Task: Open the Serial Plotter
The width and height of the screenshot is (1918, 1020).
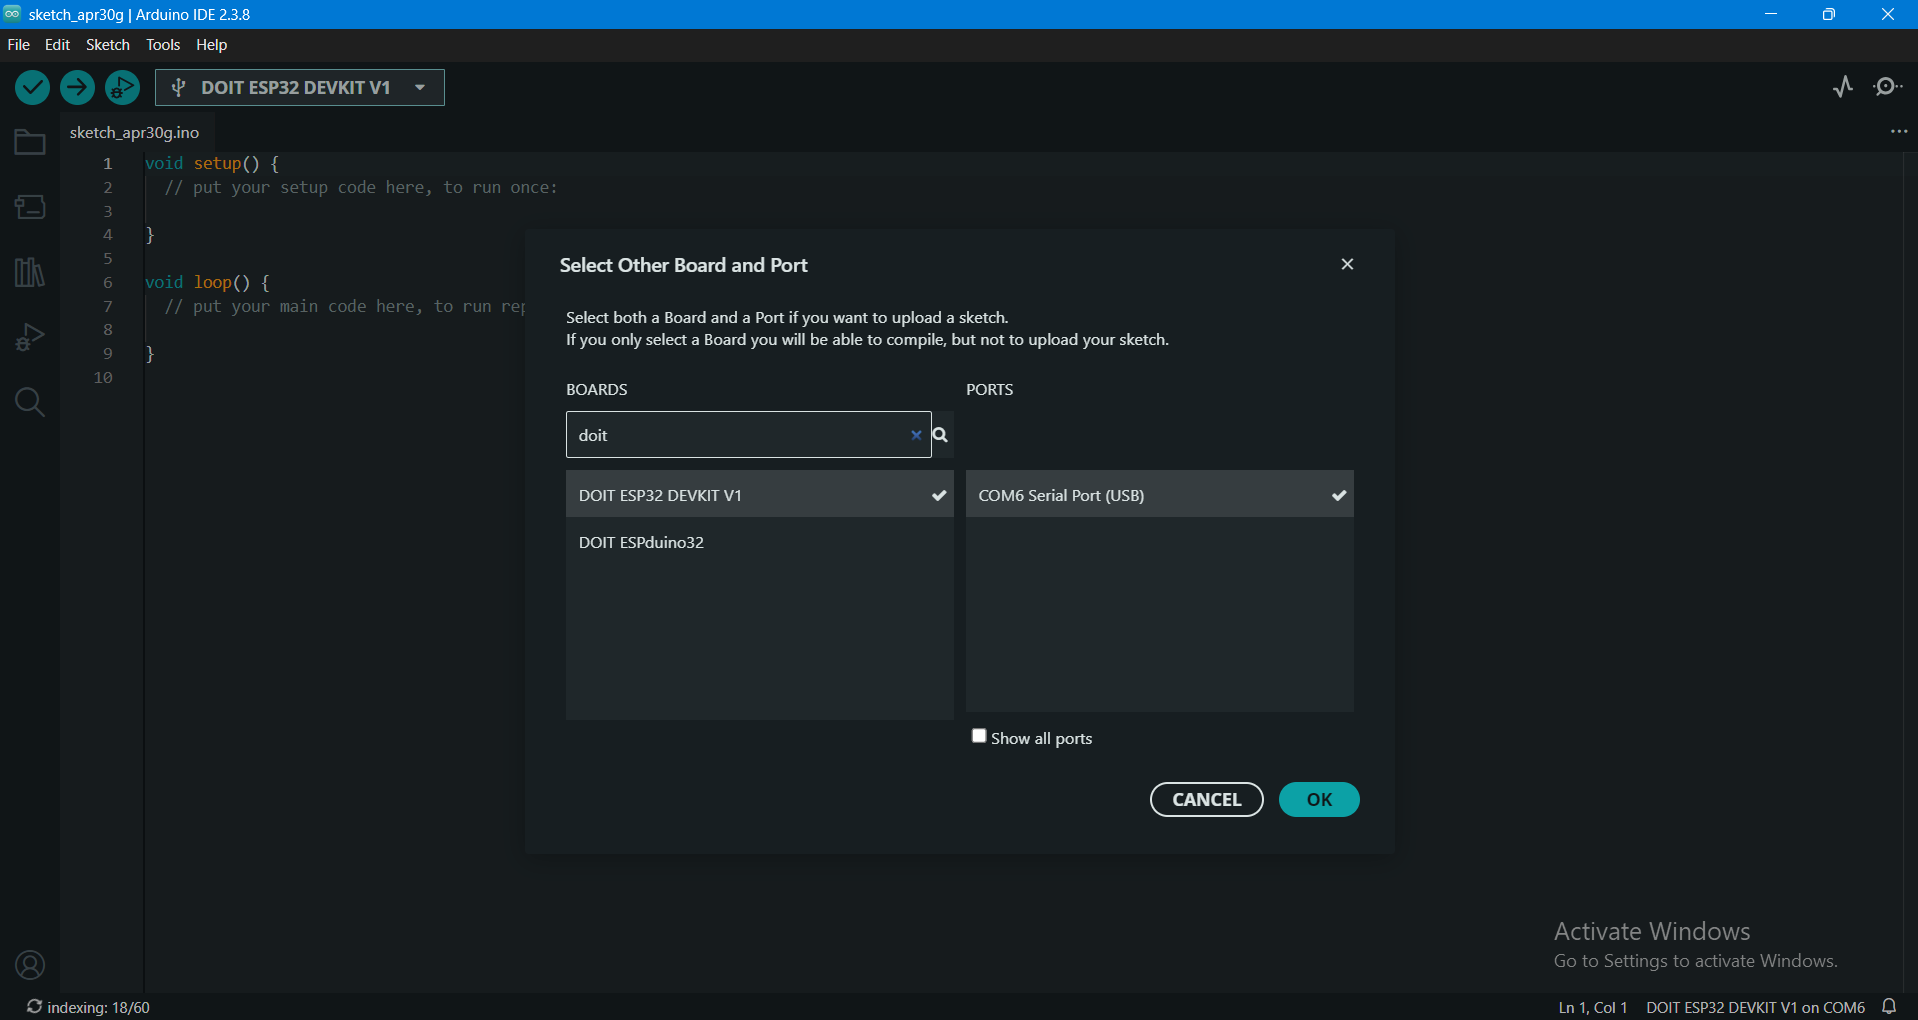Action: pos(1843,87)
